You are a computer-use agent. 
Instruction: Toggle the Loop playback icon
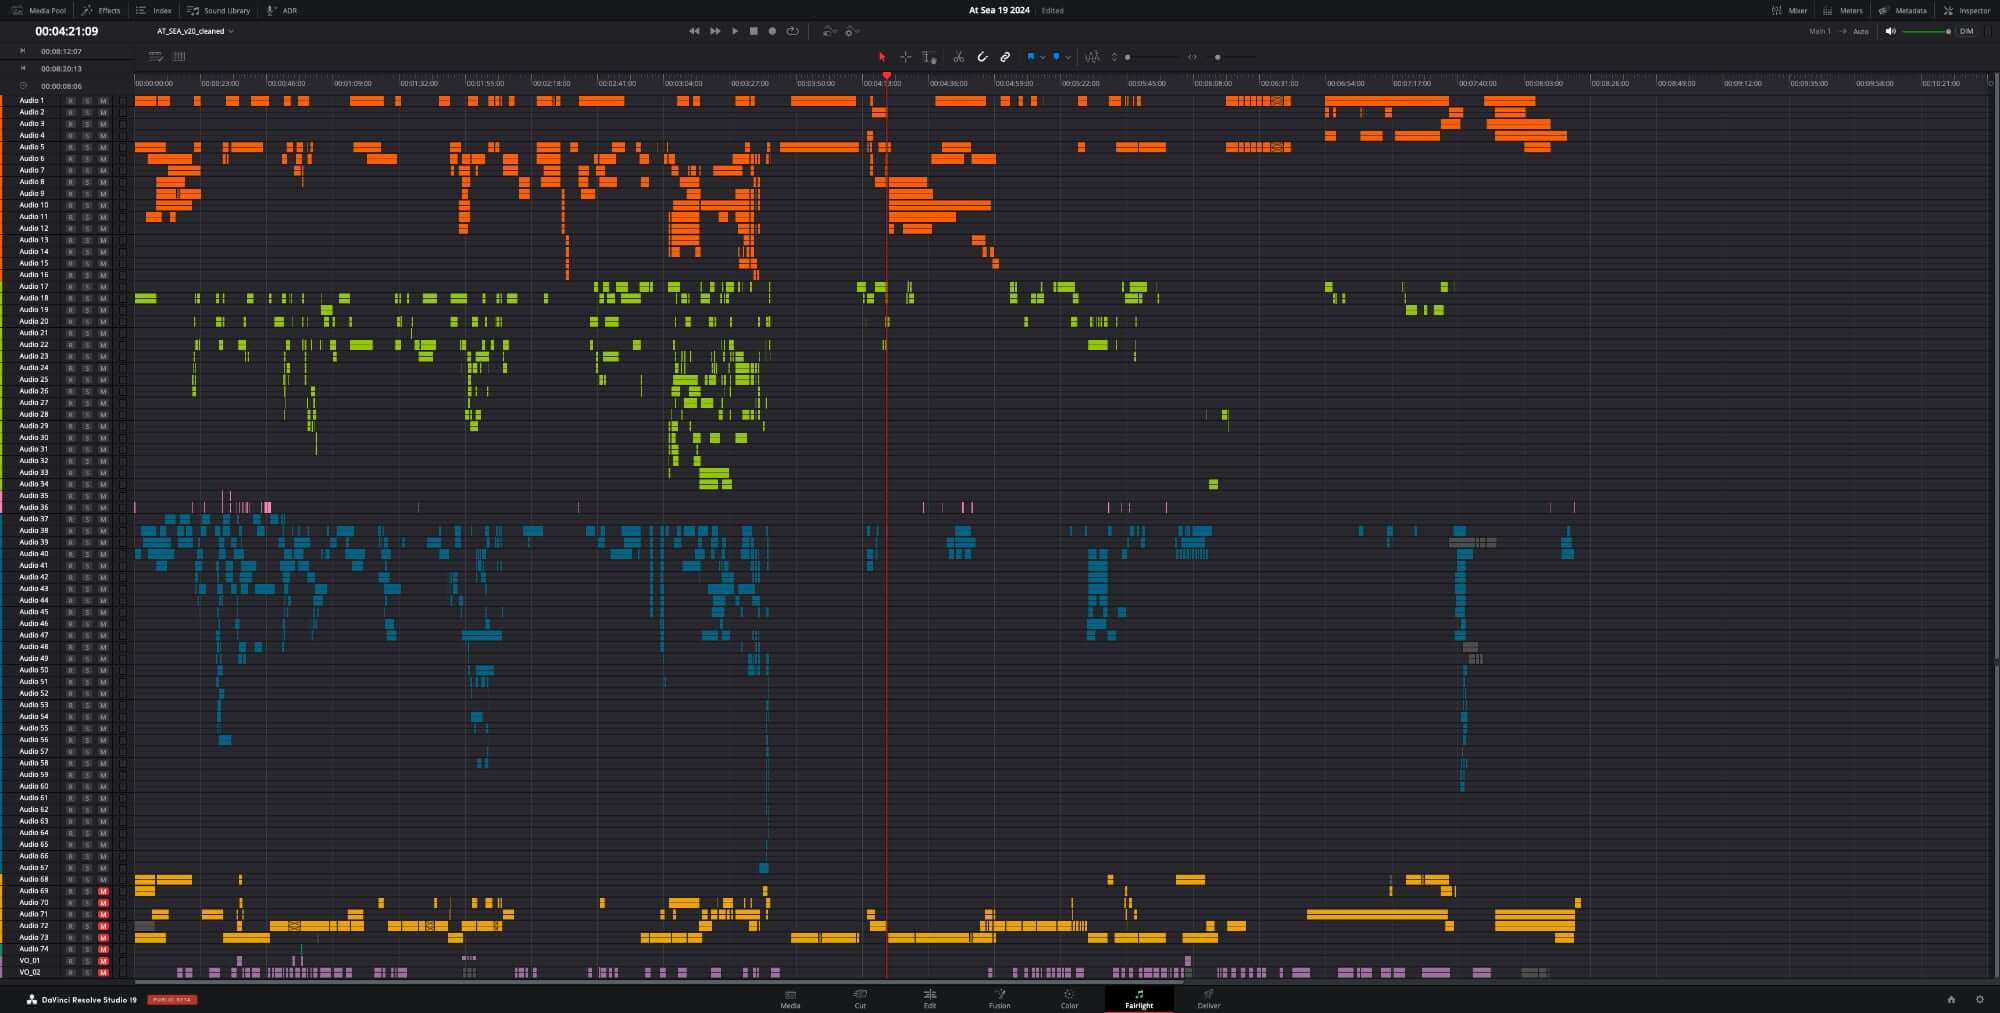coord(792,31)
